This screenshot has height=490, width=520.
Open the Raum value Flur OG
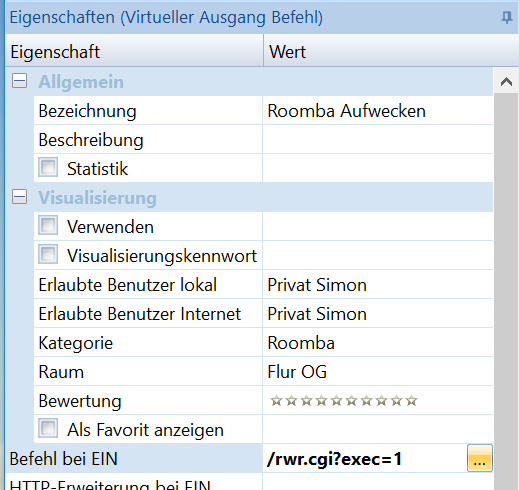pyautogui.click(x=378, y=372)
